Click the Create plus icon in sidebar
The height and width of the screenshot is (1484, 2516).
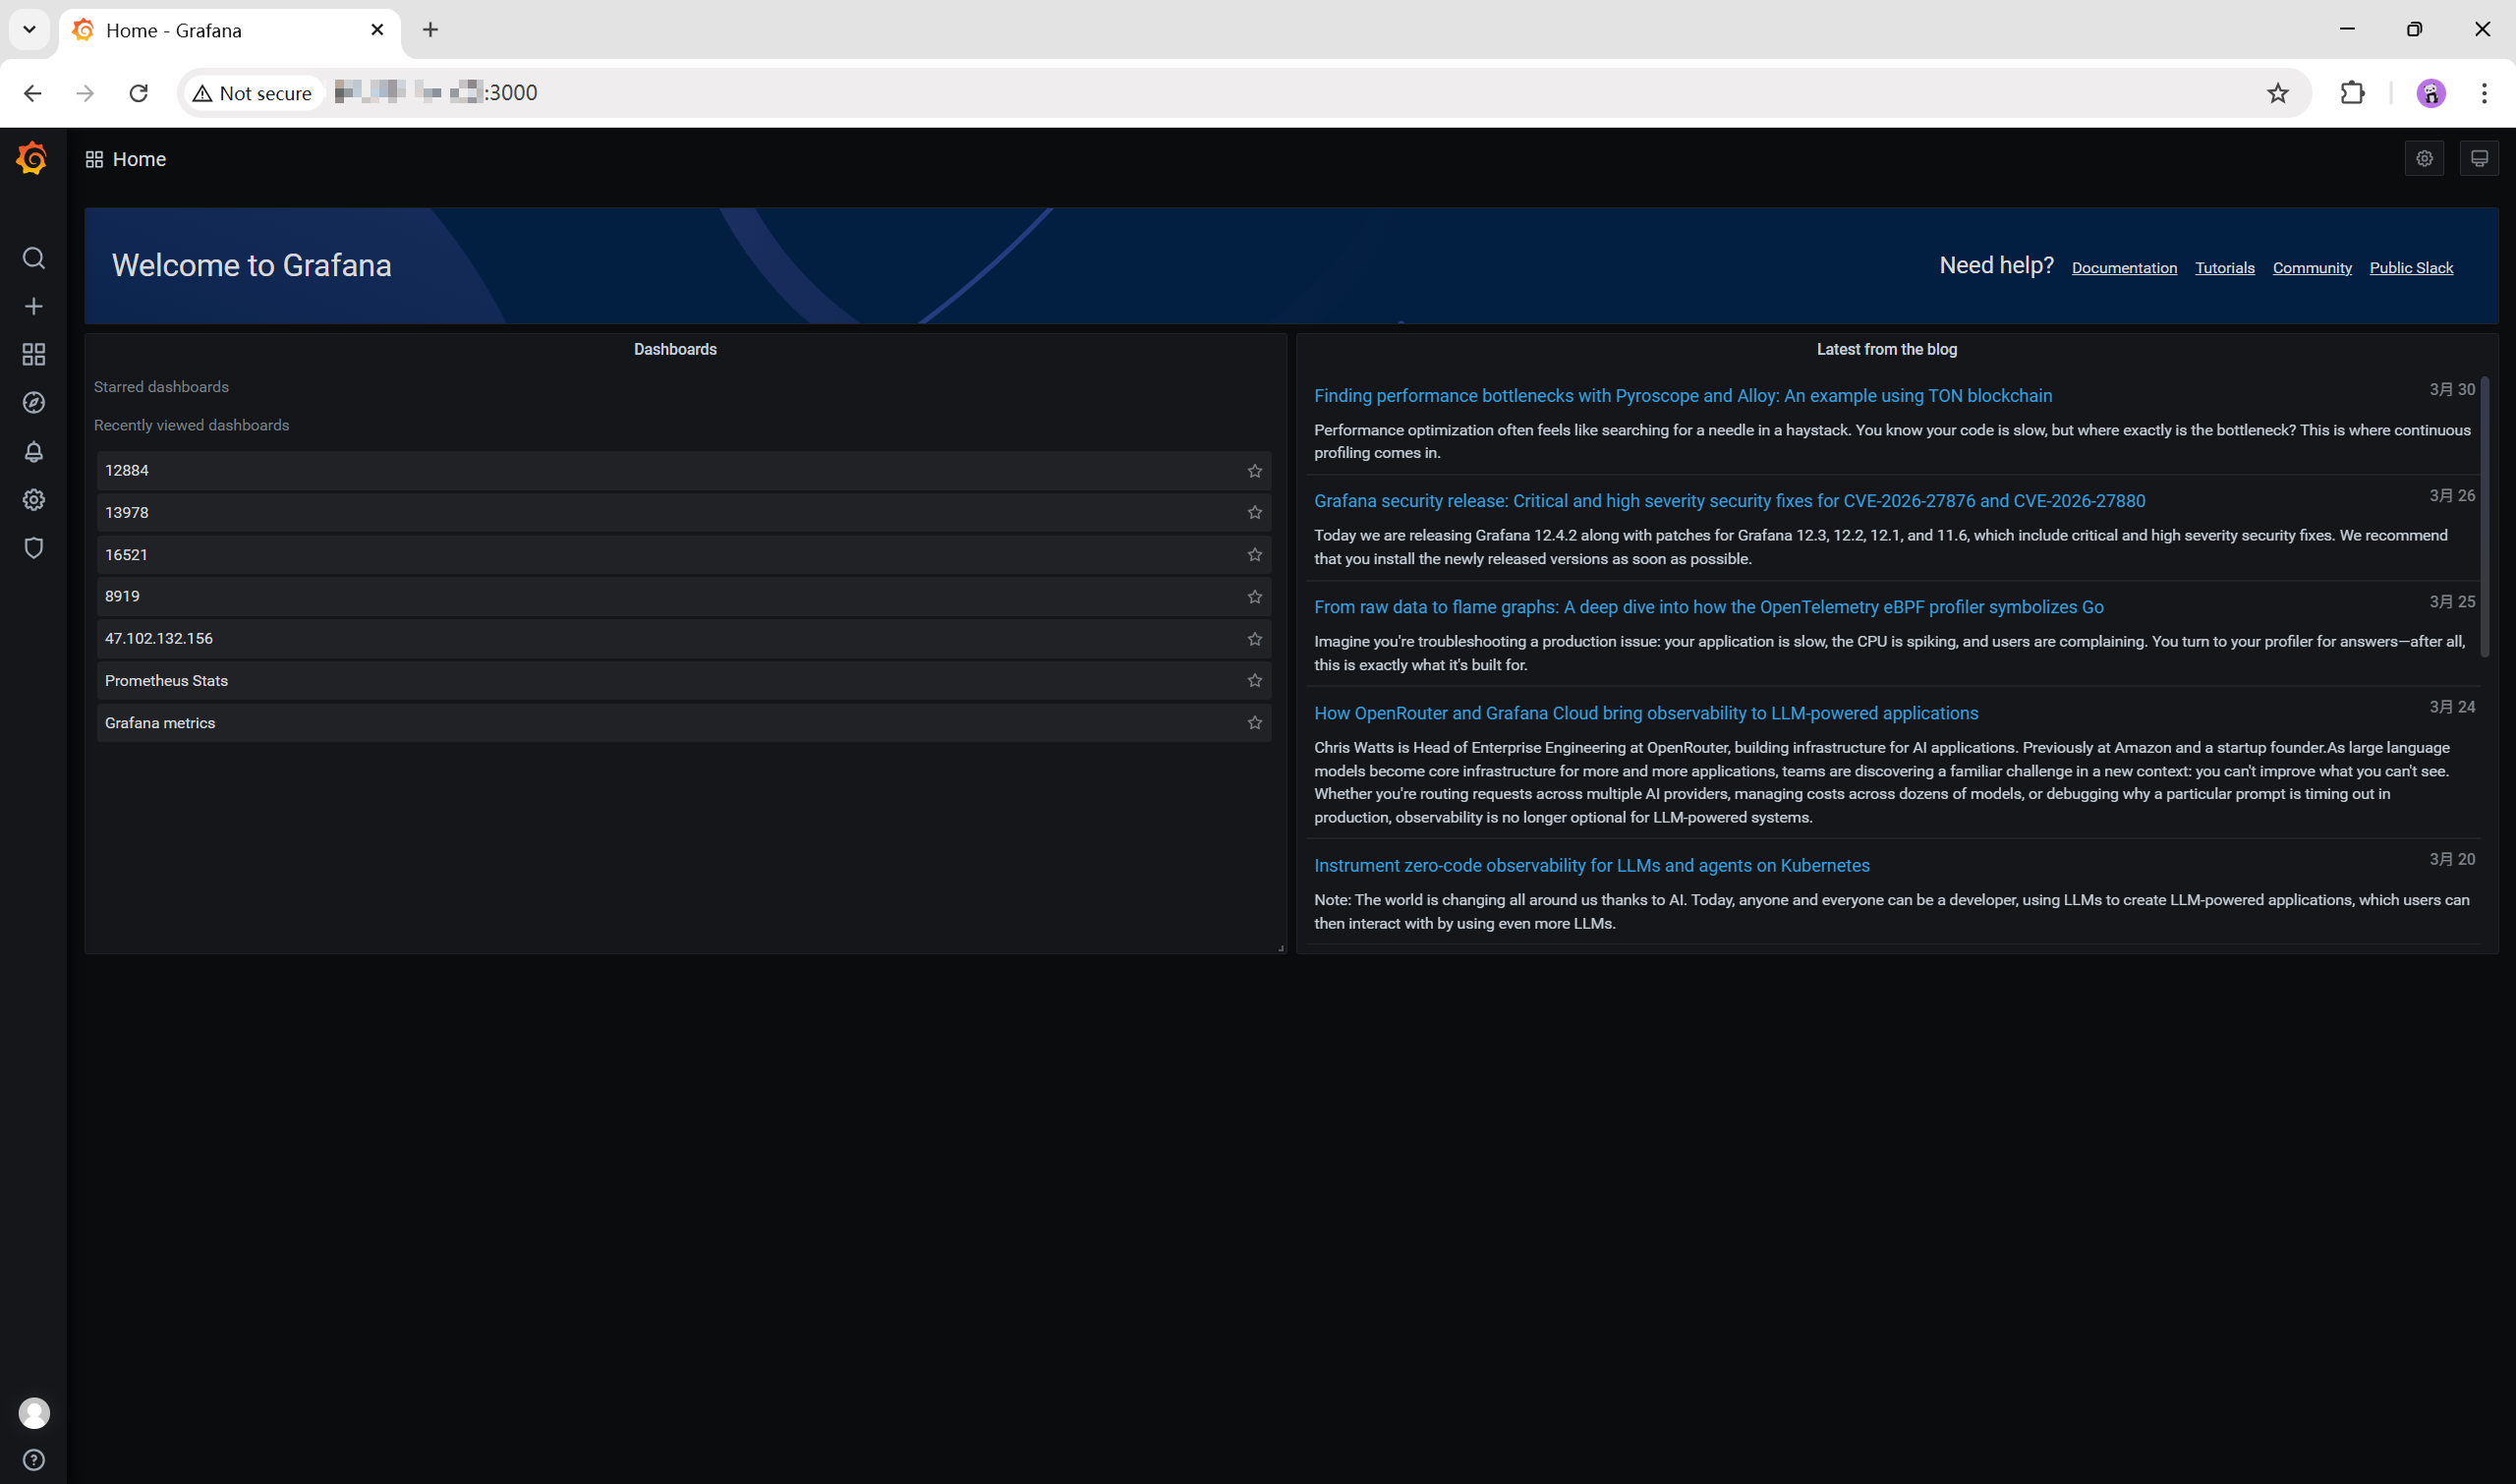(x=33, y=306)
